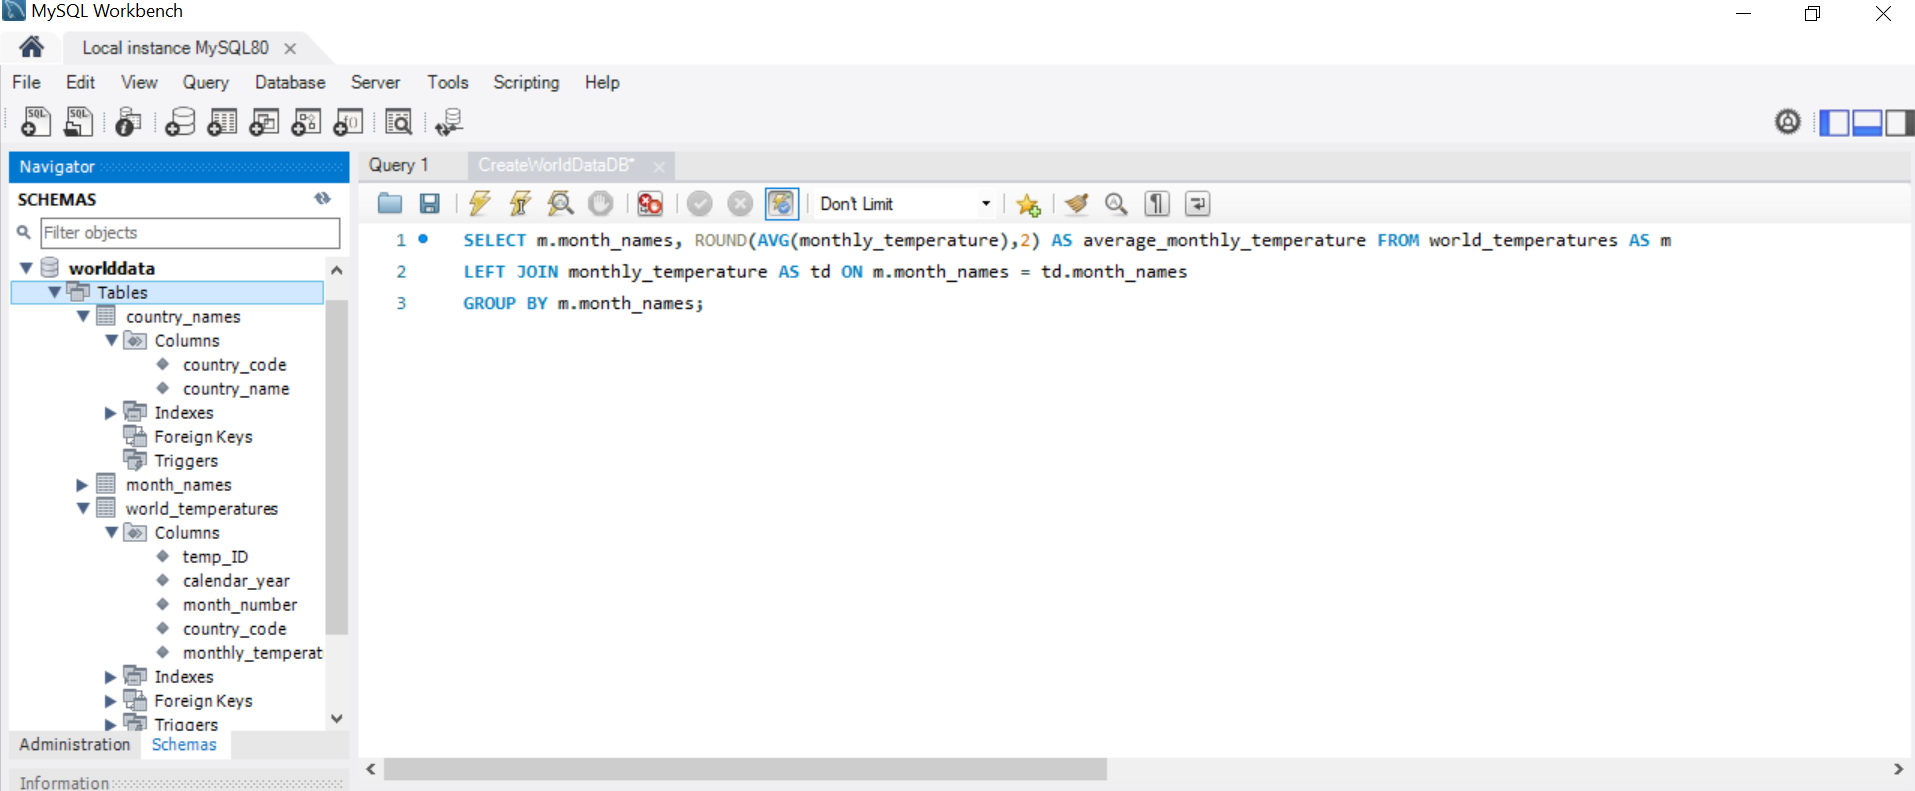Focus the Filter objects search field
Screen dimensions: 1915x791
[190, 233]
